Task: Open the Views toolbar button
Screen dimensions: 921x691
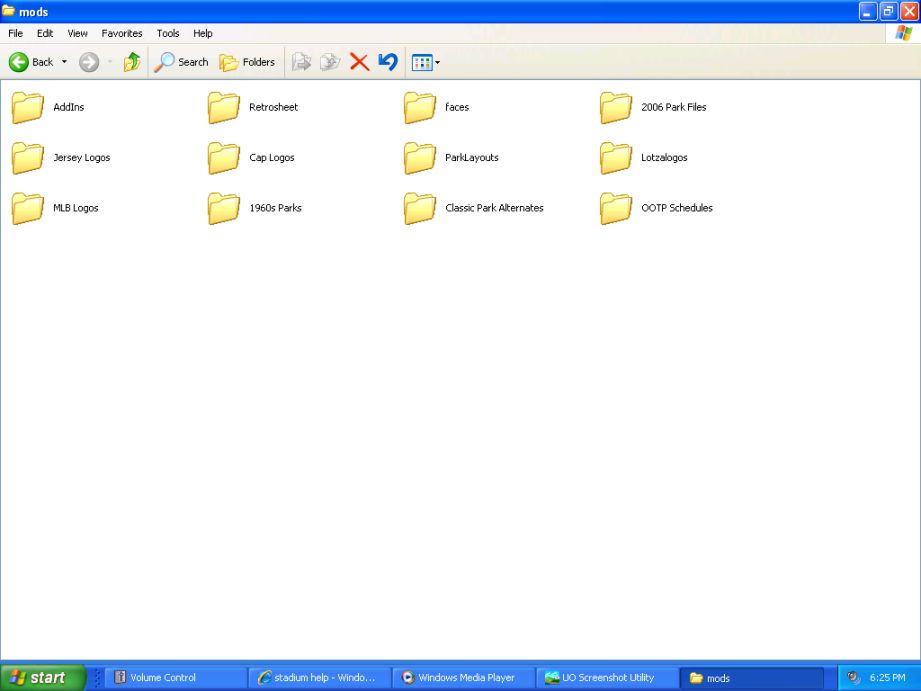Action: [x=426, y=62]
